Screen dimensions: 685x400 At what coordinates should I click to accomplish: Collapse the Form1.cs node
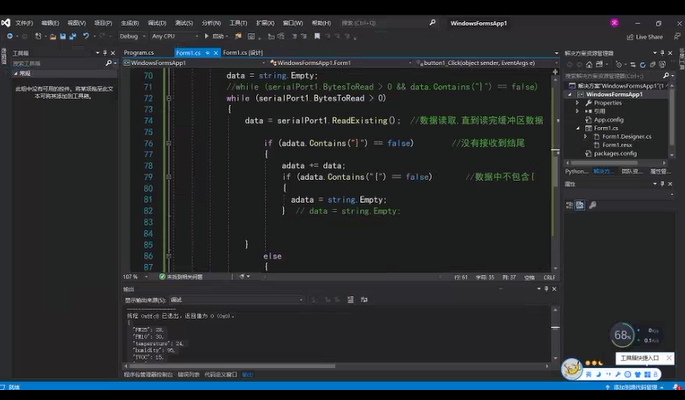click(578, 128)
